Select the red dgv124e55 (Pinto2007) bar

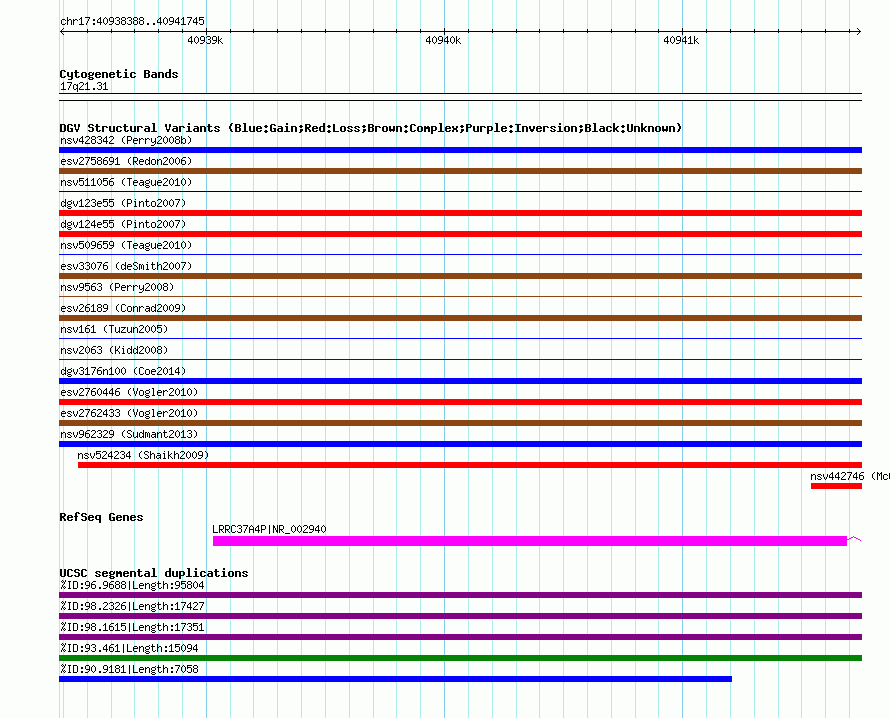pyautogui.click(x=460, y=234)
